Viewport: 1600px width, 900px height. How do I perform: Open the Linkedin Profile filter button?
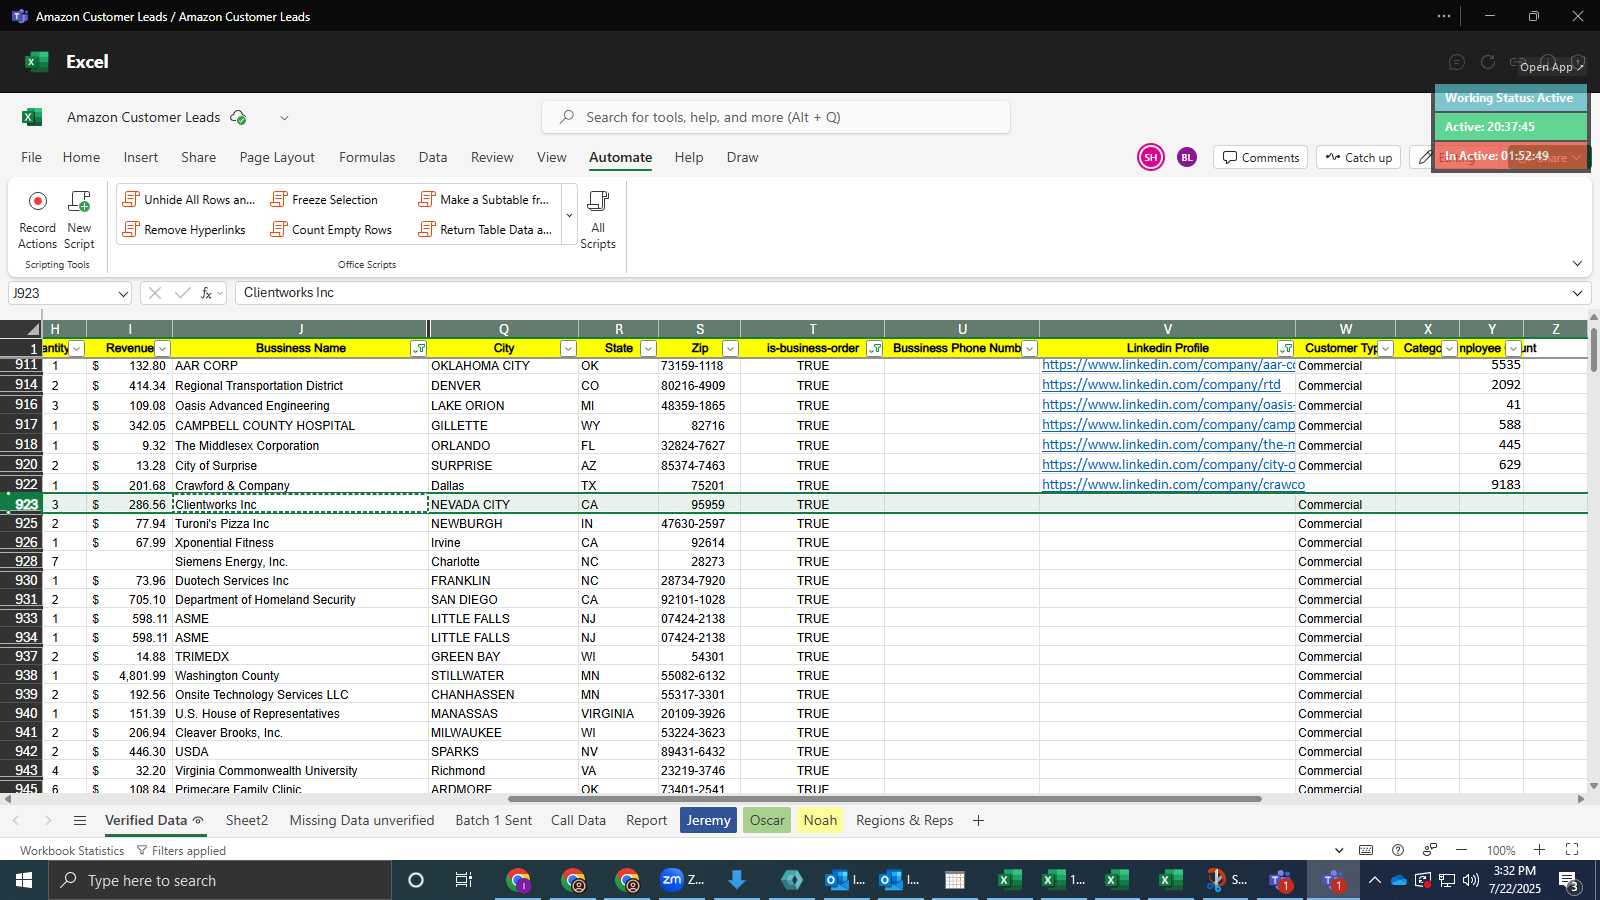point(1286,349)
